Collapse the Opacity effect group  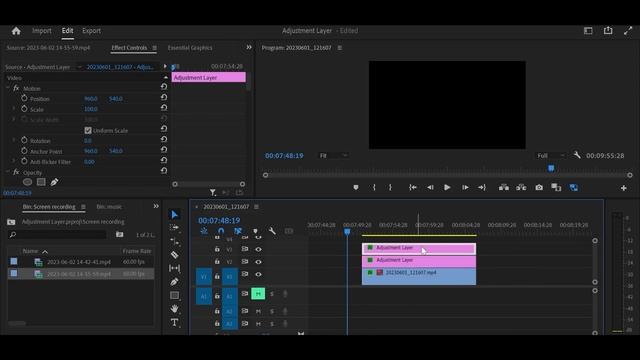point(8,172)
